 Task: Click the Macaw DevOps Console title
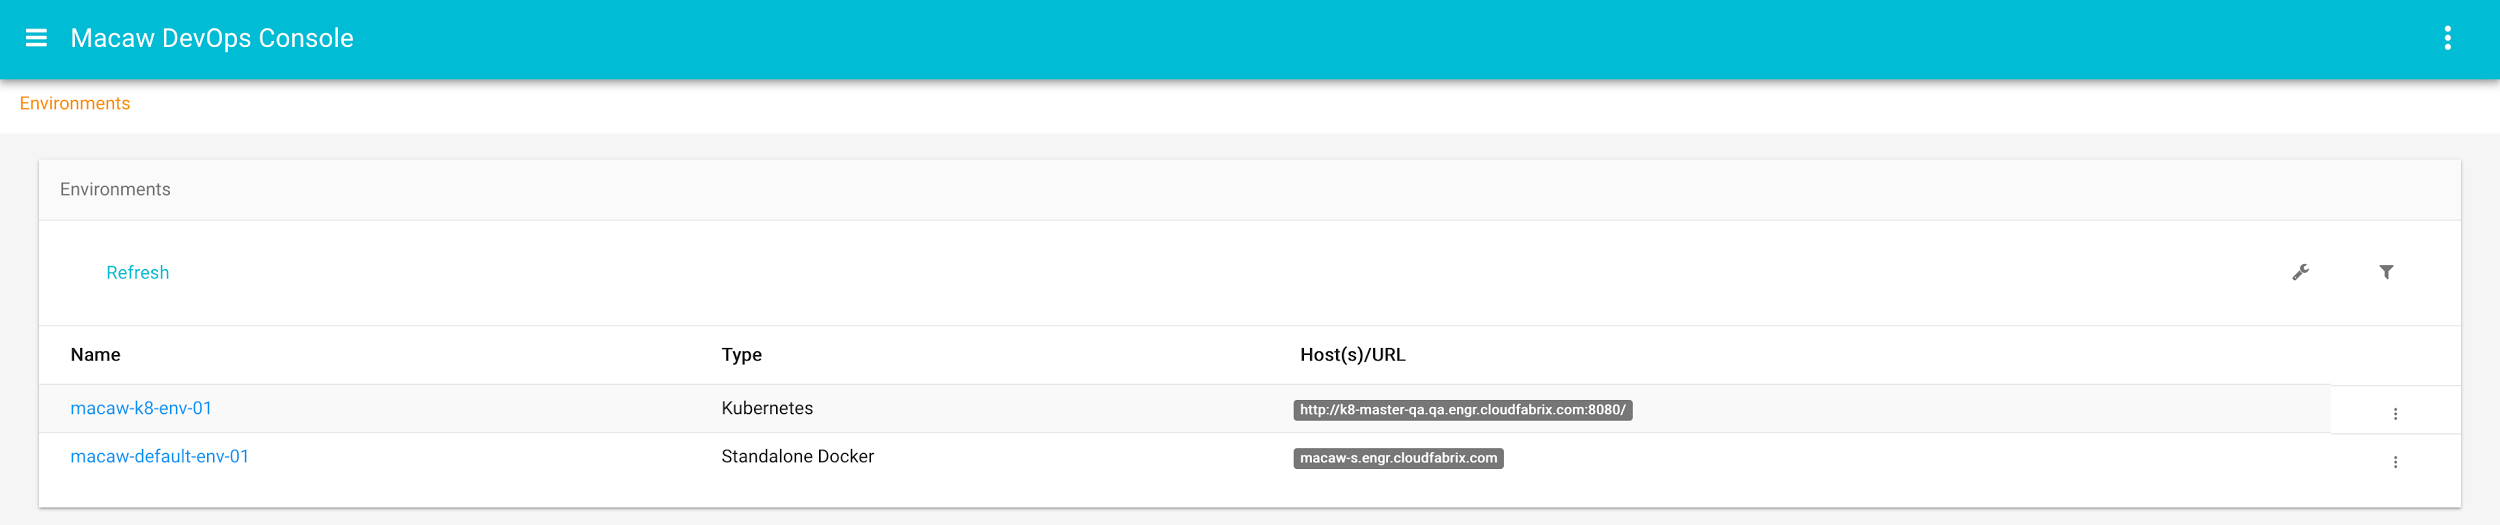pos(212,38)
